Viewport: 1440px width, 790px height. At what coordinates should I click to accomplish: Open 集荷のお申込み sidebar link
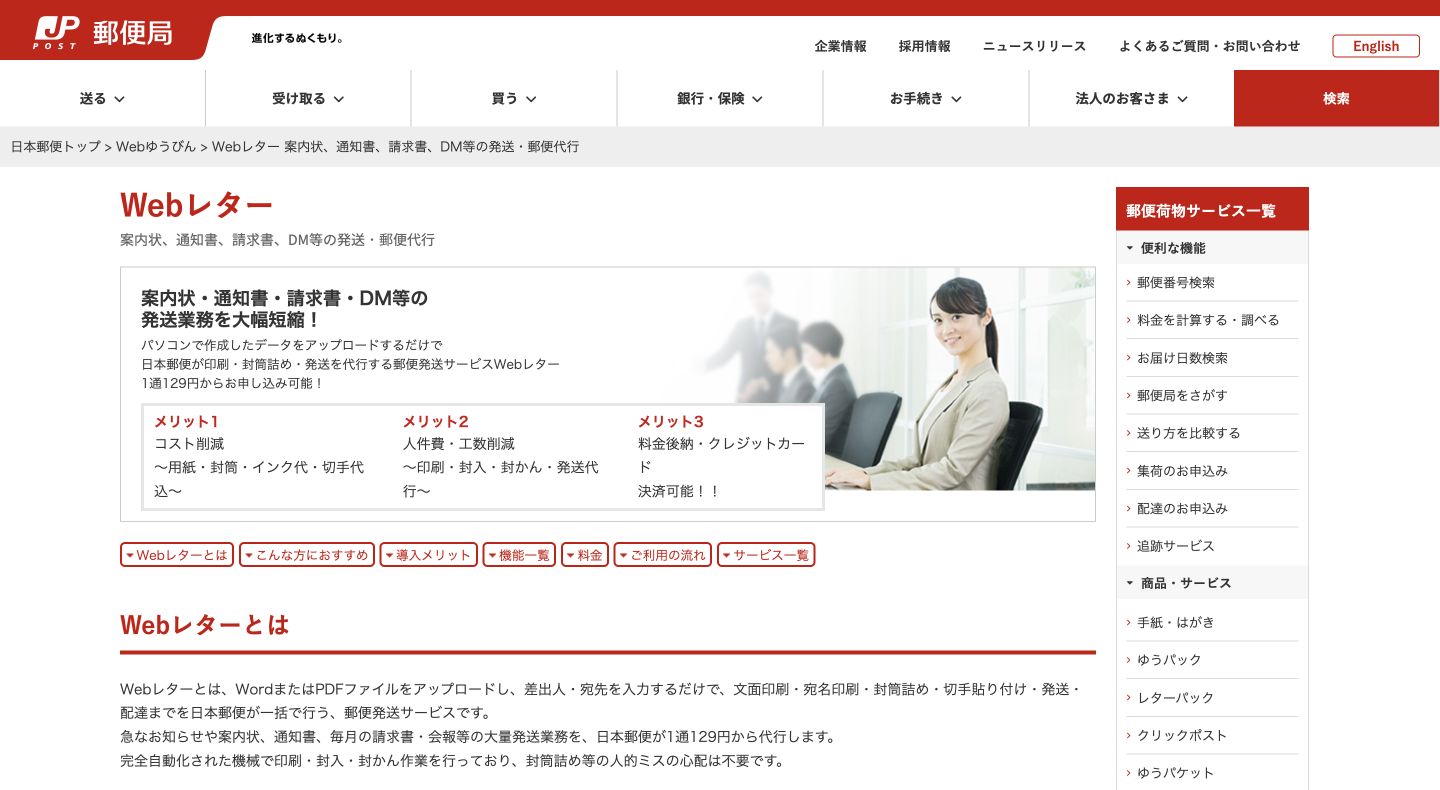tap(1182, 471)
